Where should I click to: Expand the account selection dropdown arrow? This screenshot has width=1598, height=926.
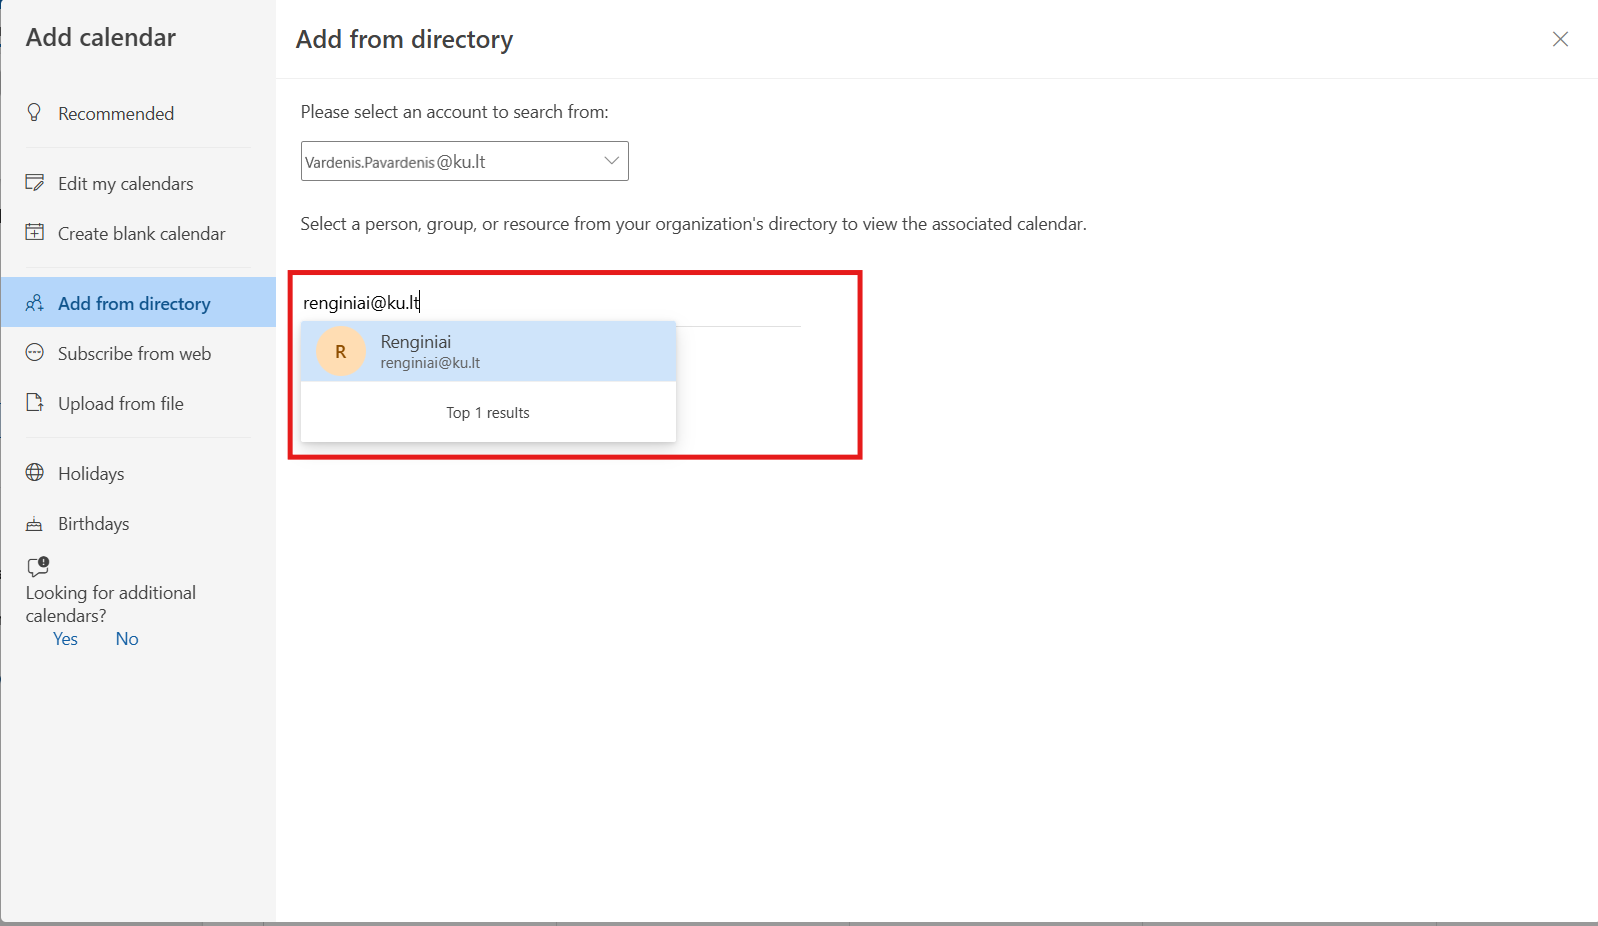point(611,161)
